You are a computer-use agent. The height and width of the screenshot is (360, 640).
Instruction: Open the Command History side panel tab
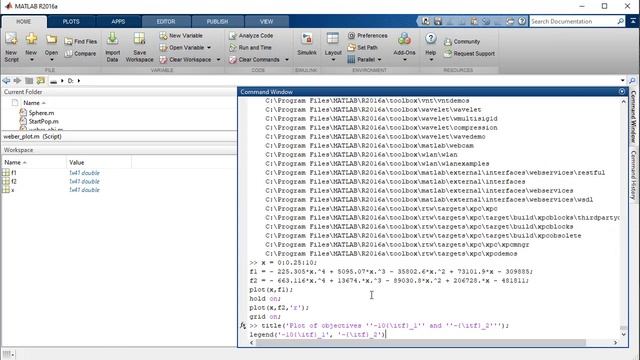(x=633, y=175)
